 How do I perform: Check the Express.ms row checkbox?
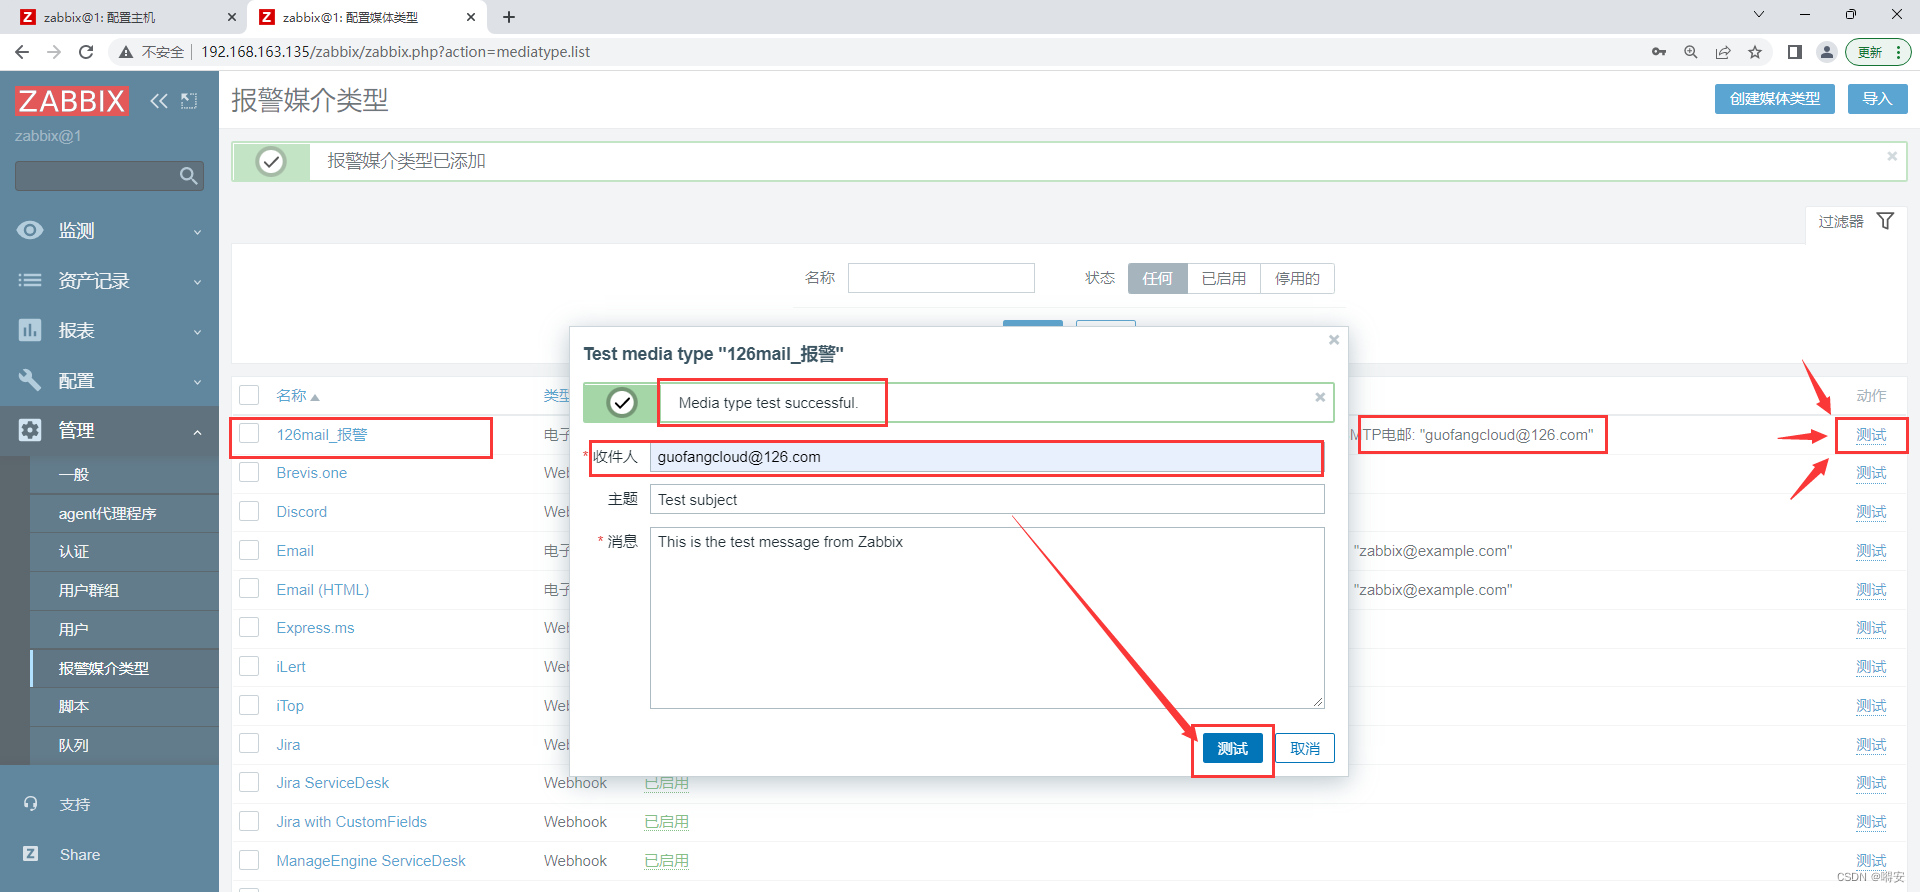pos(249,627)
